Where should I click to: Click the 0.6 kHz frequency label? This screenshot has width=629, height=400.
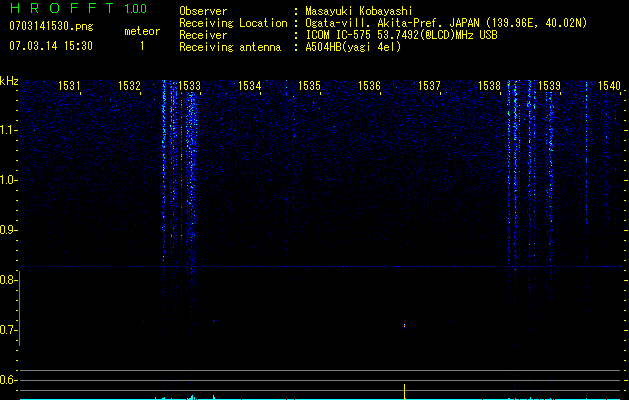[x=8, y=380]
